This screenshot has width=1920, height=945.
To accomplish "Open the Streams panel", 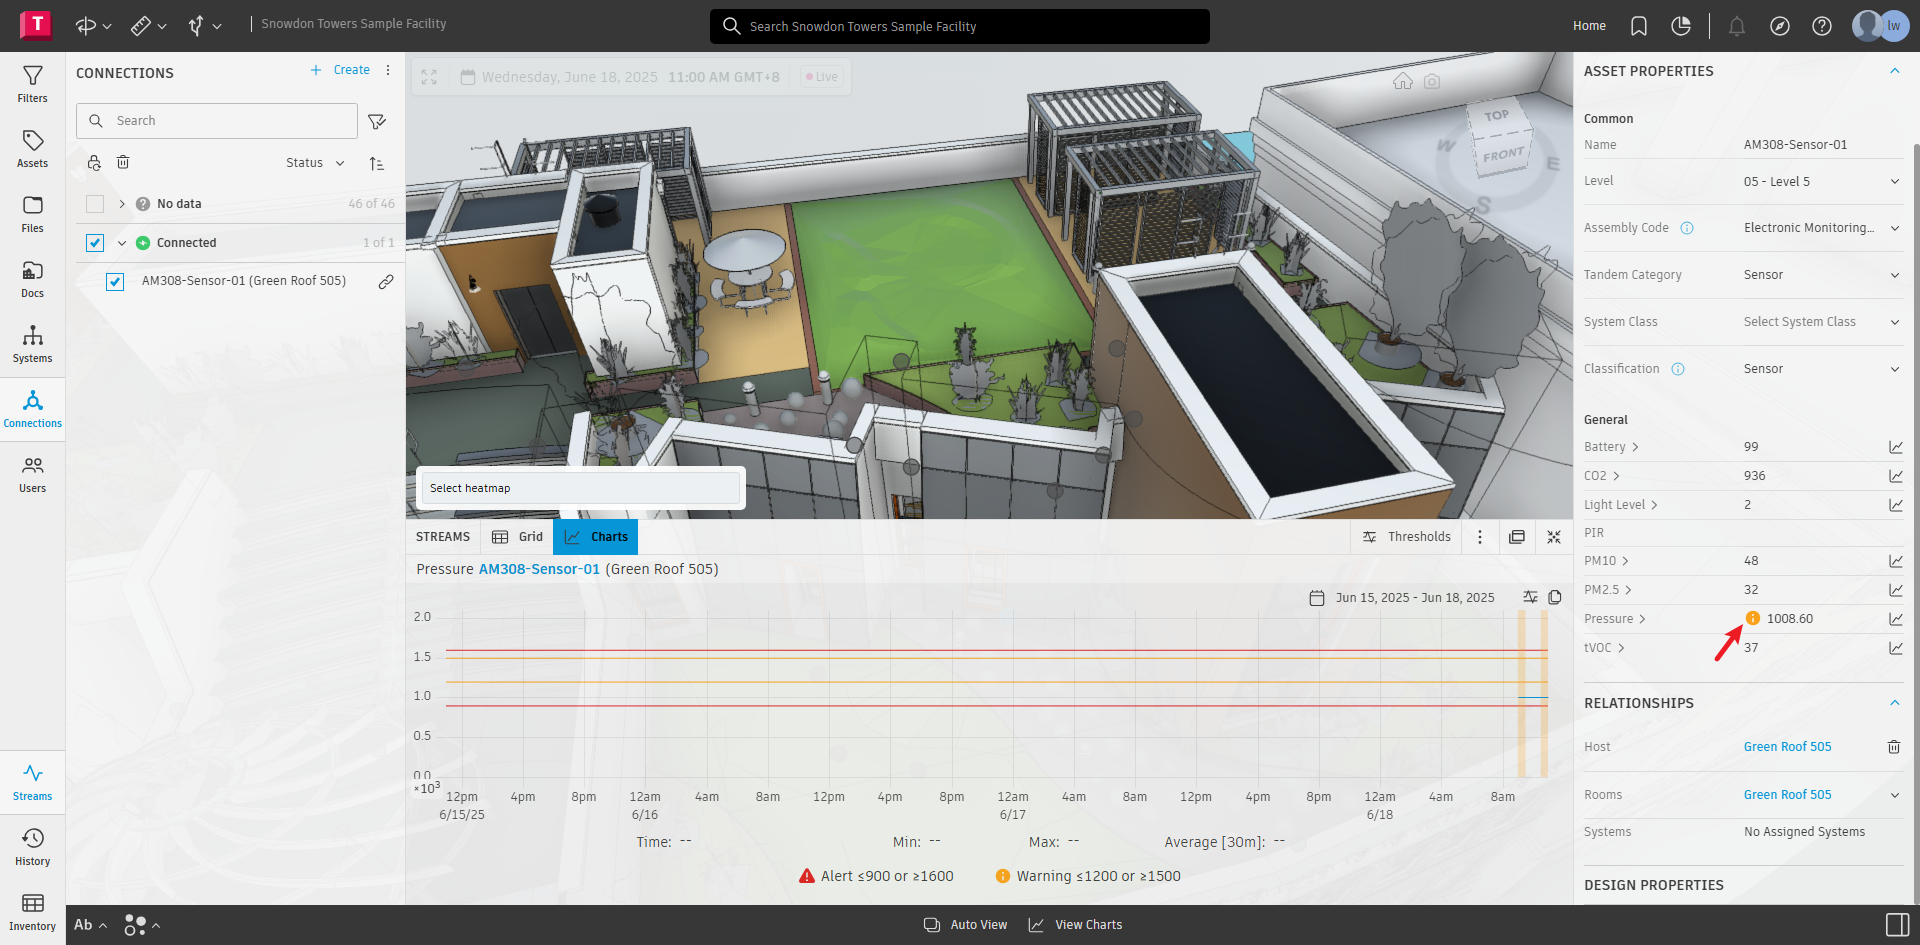I will point(32,782).
